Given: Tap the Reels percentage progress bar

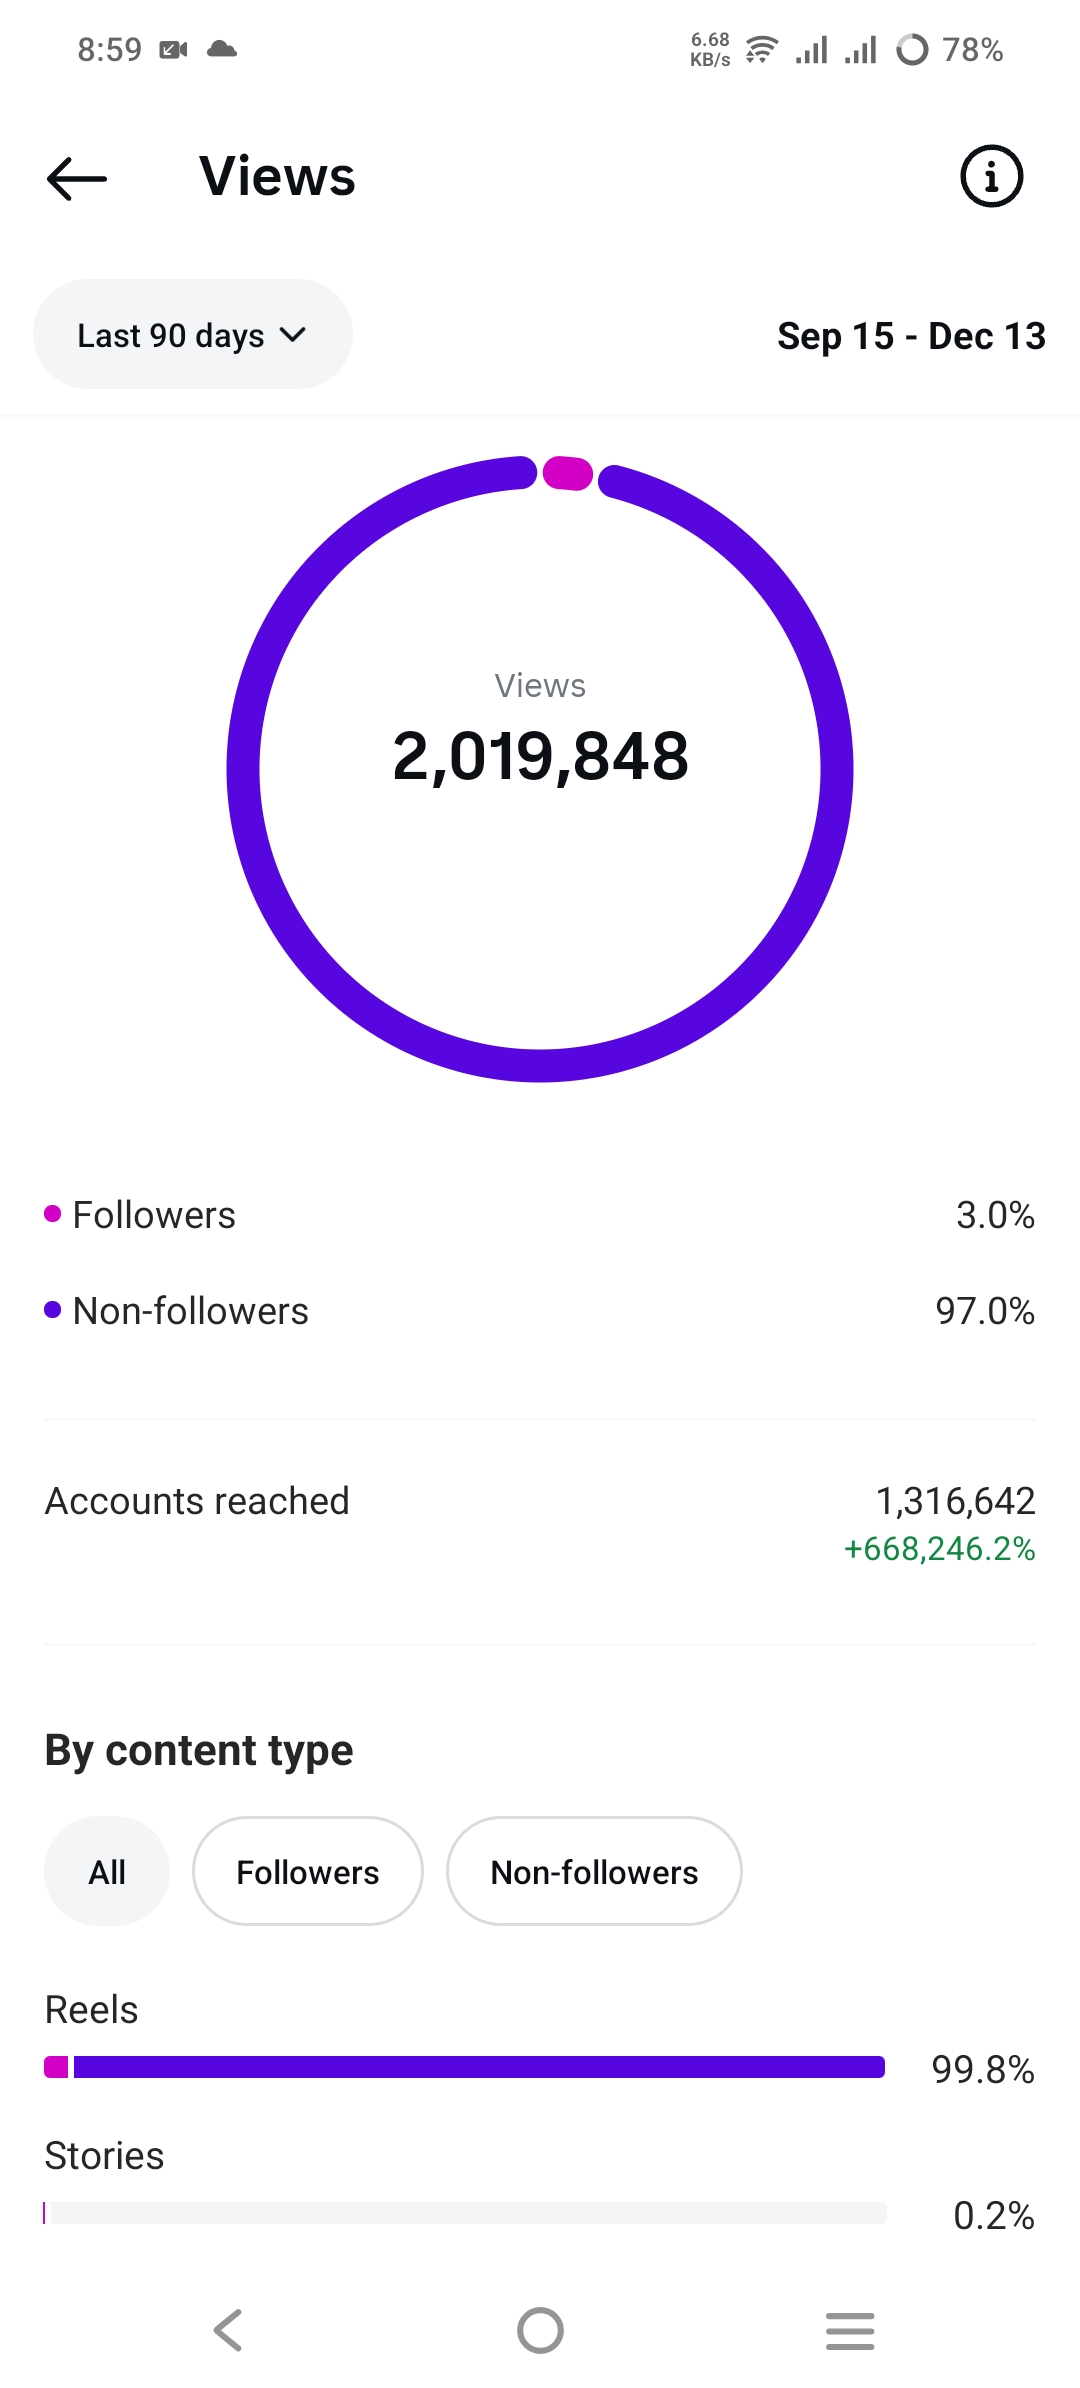Looking at the screenshot, I should coord(465,2067).
